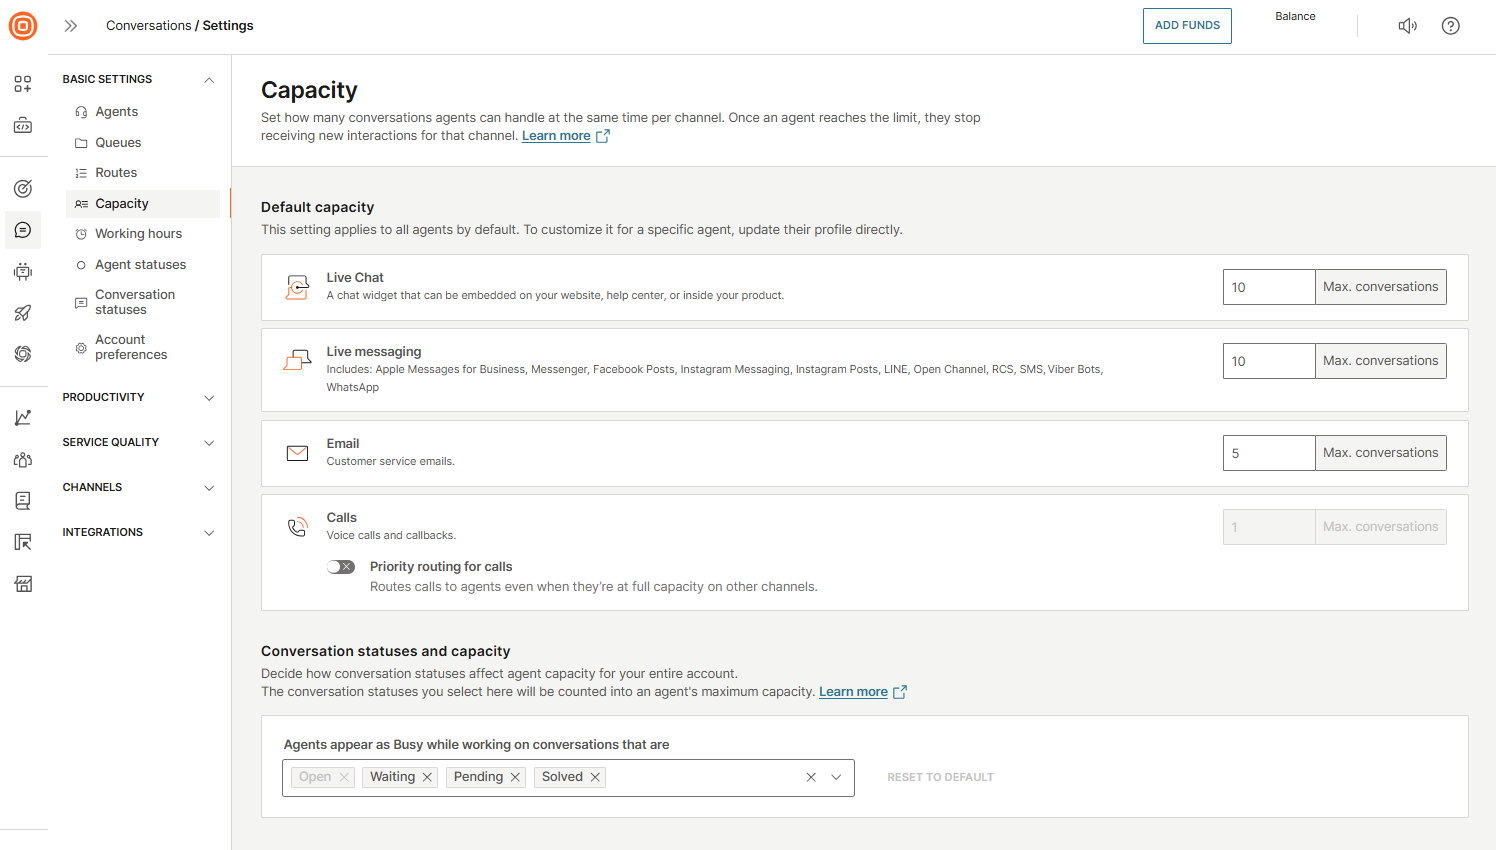Screen dimensions: 1496x850
Task: Click the Live Chat max conversations field
Action: point(1268,287)
